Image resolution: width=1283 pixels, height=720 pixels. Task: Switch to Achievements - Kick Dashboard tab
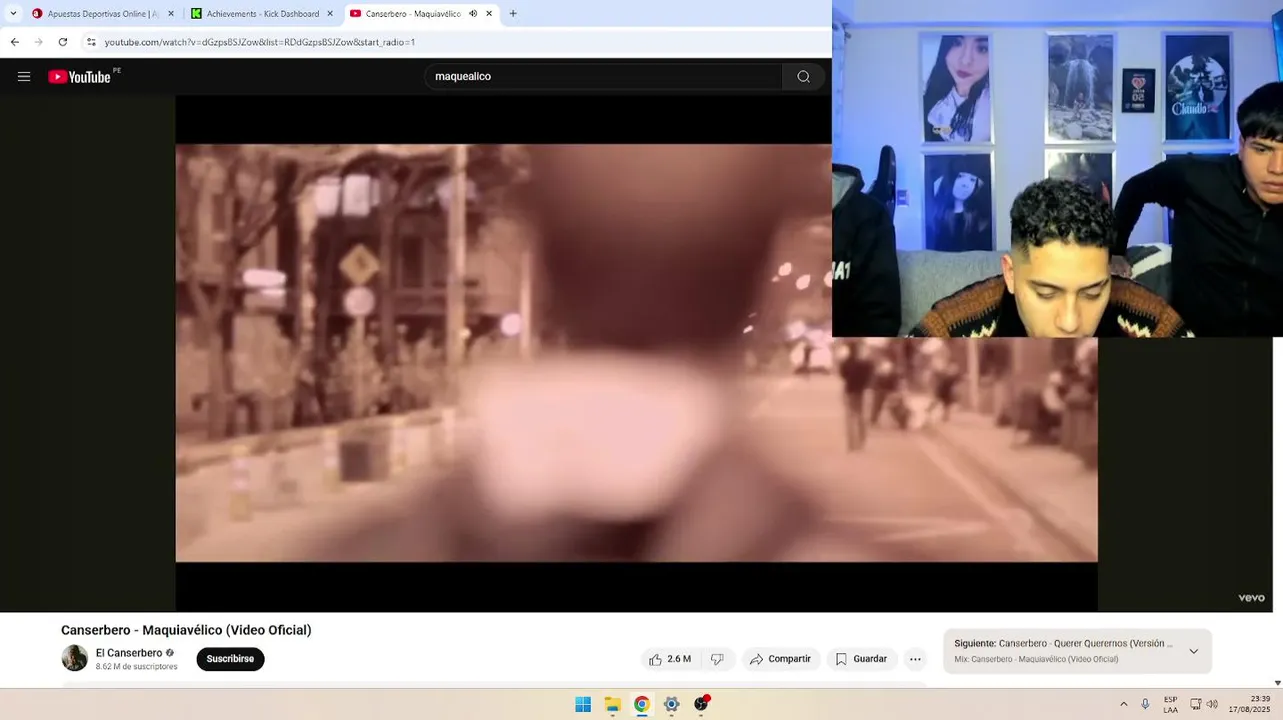pyautogui.click(x=256, y=14)
